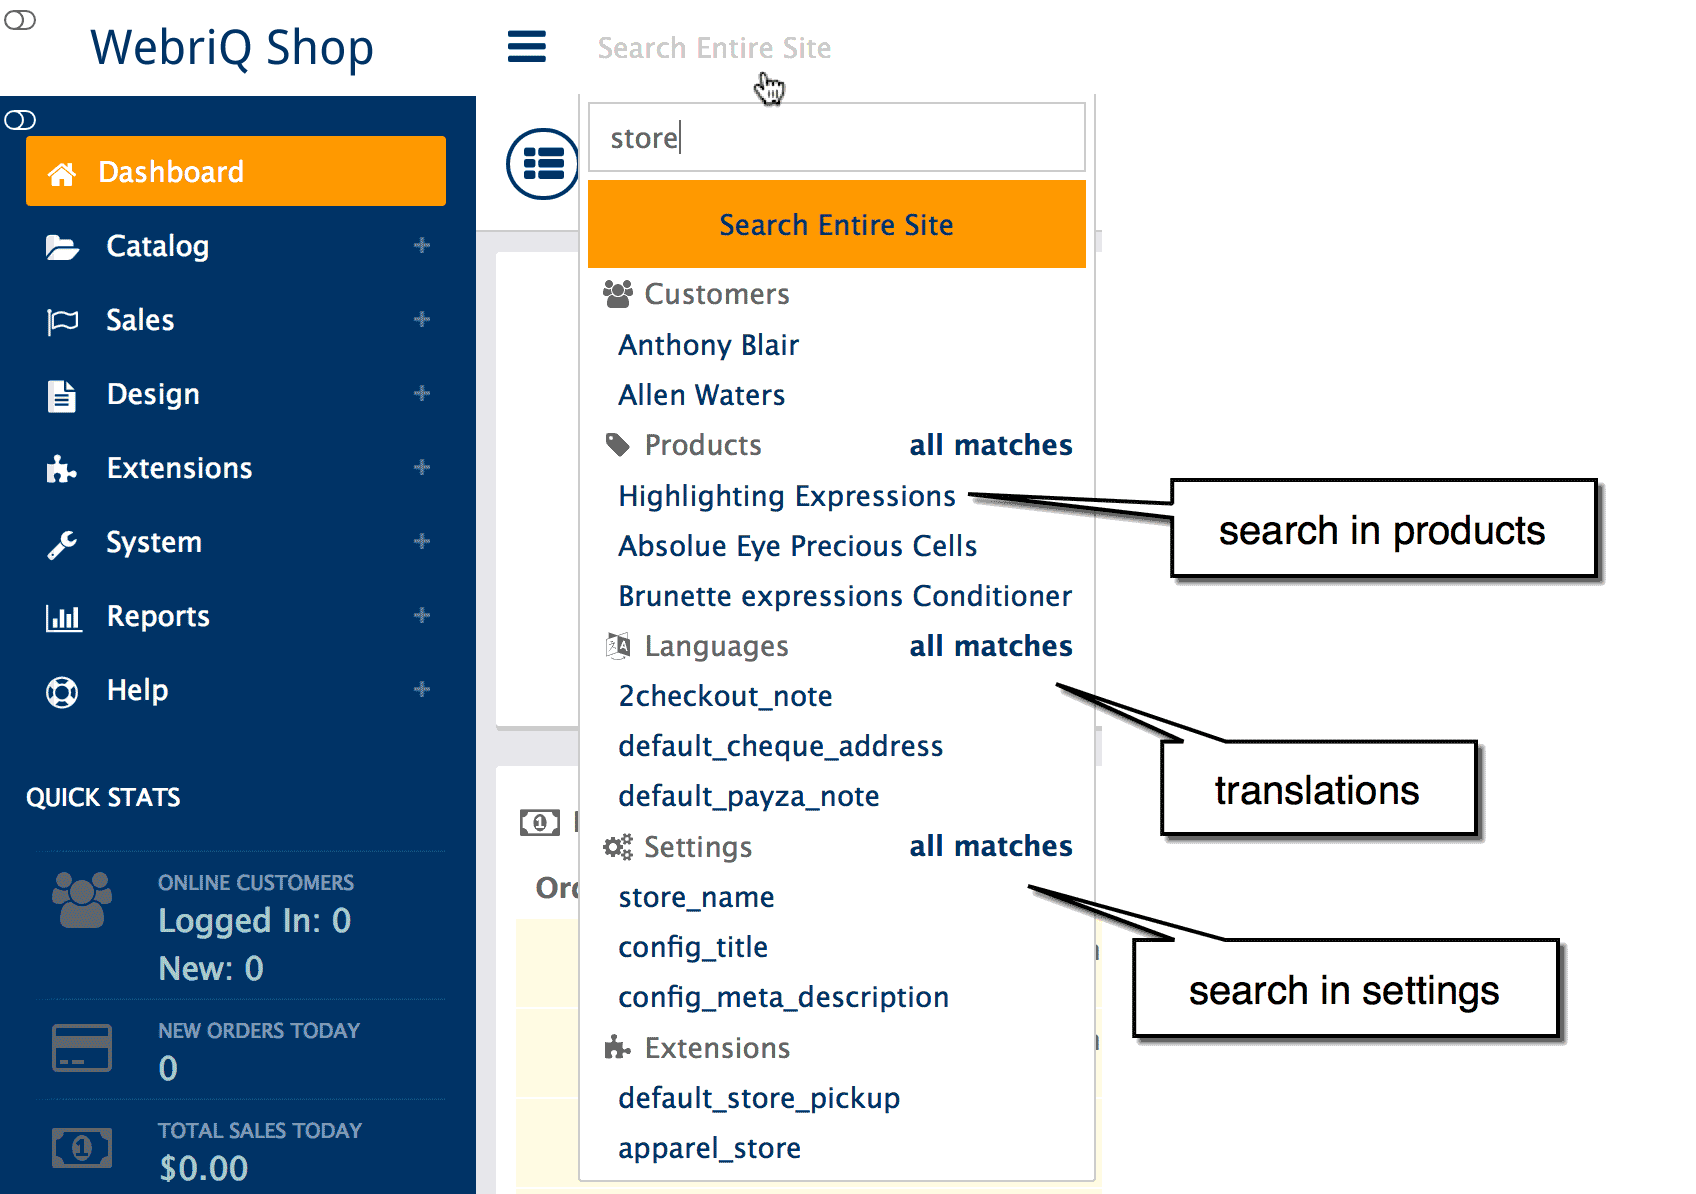Click the Settings gears icon

618,847
